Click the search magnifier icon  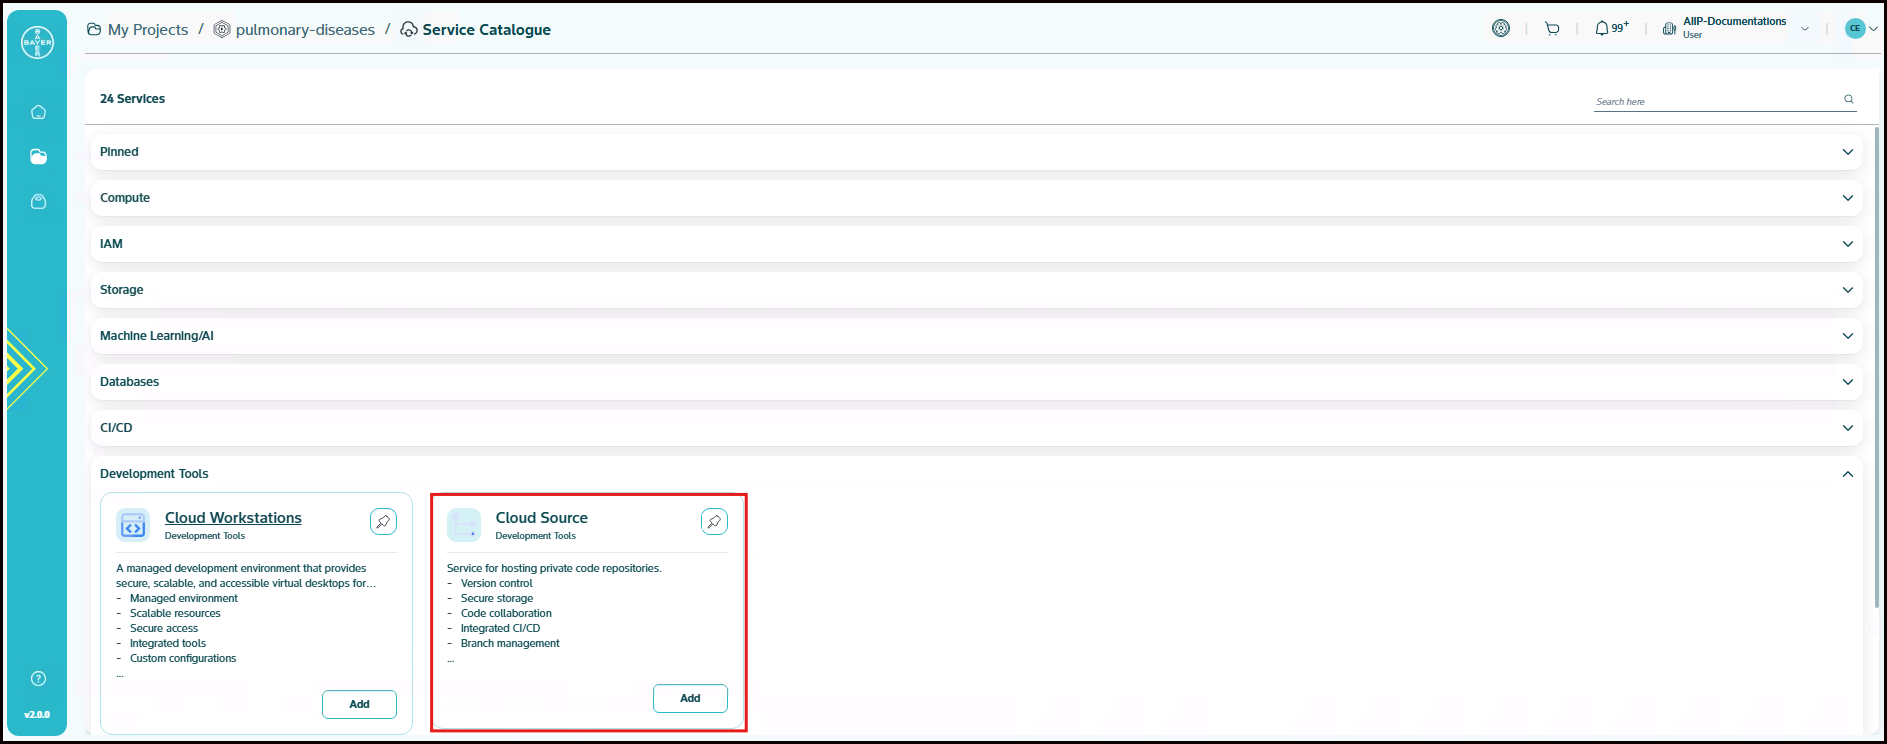1849,99
